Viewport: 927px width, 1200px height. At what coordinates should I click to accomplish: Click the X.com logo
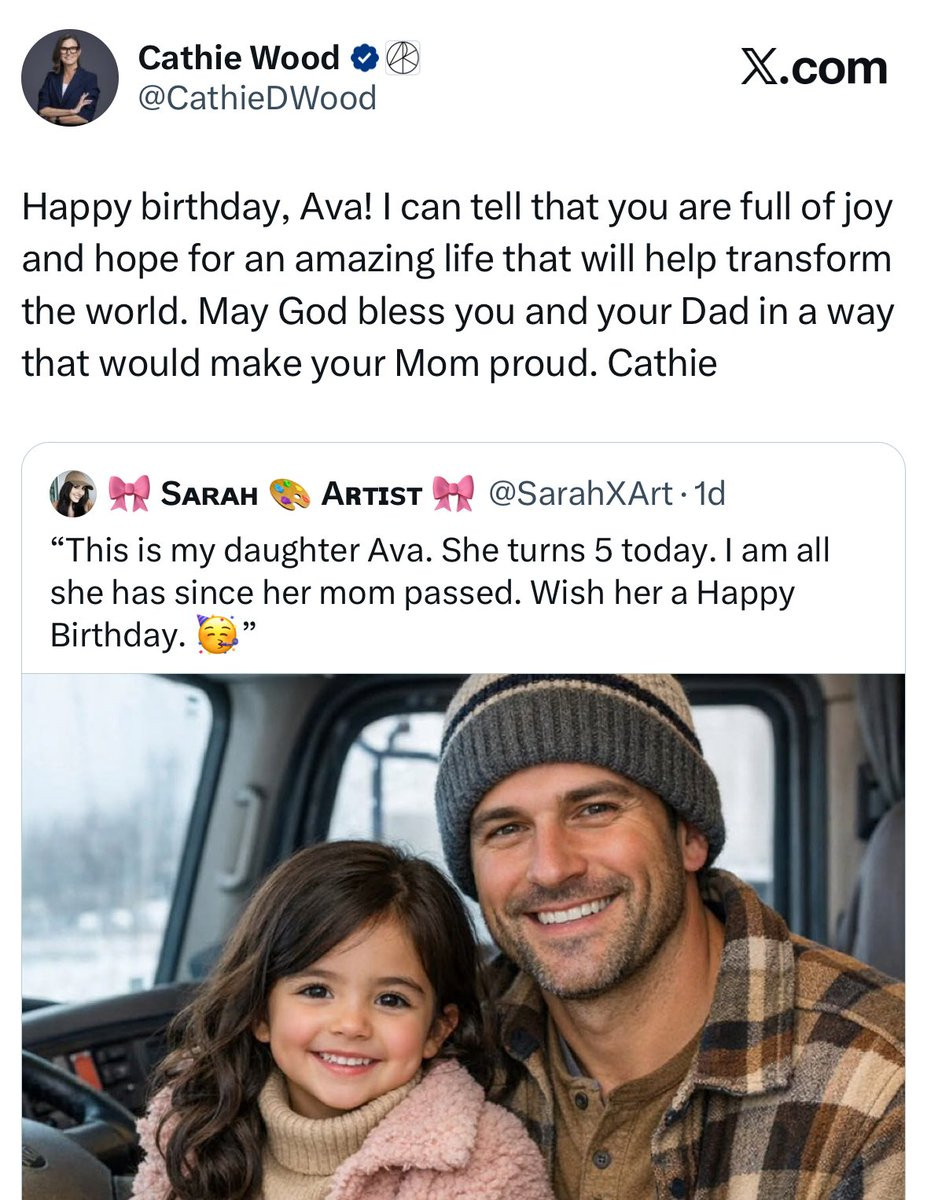(813, 67)
